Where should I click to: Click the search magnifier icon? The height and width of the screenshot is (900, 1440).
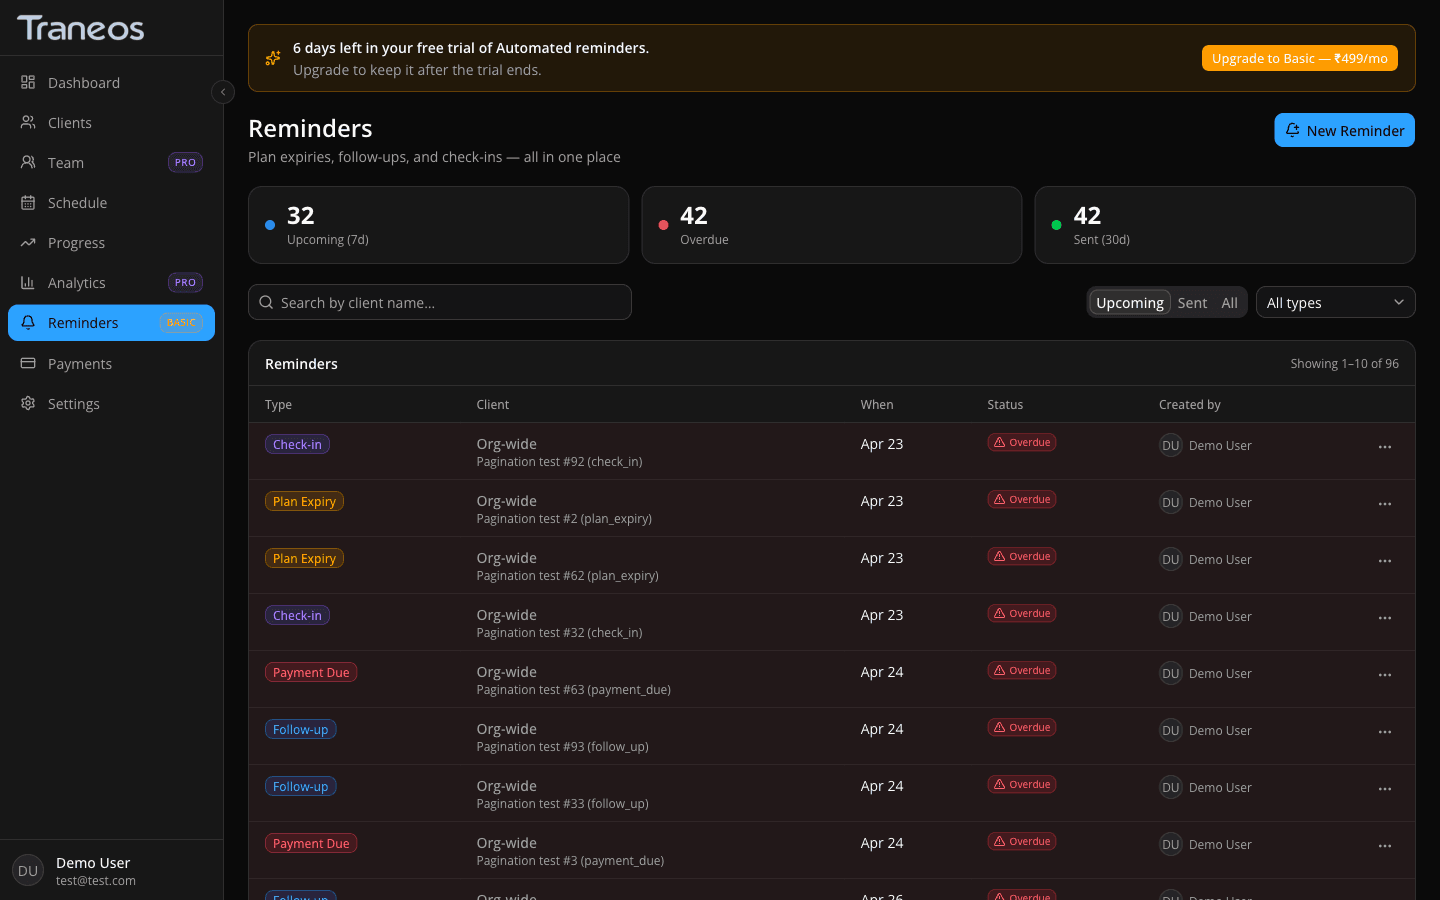pos(266,302)
